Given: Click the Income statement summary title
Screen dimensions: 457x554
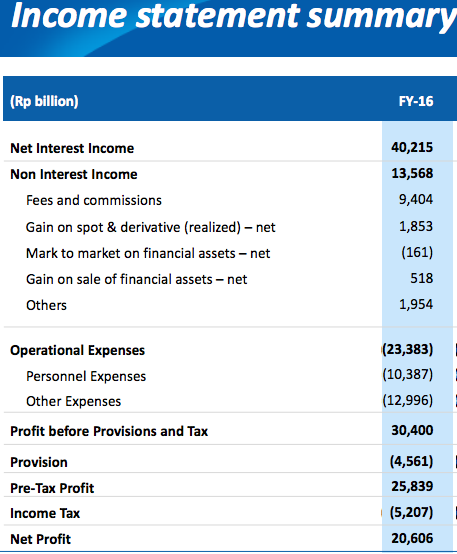Looking at the screenshot, I should [x=234, y=17].
